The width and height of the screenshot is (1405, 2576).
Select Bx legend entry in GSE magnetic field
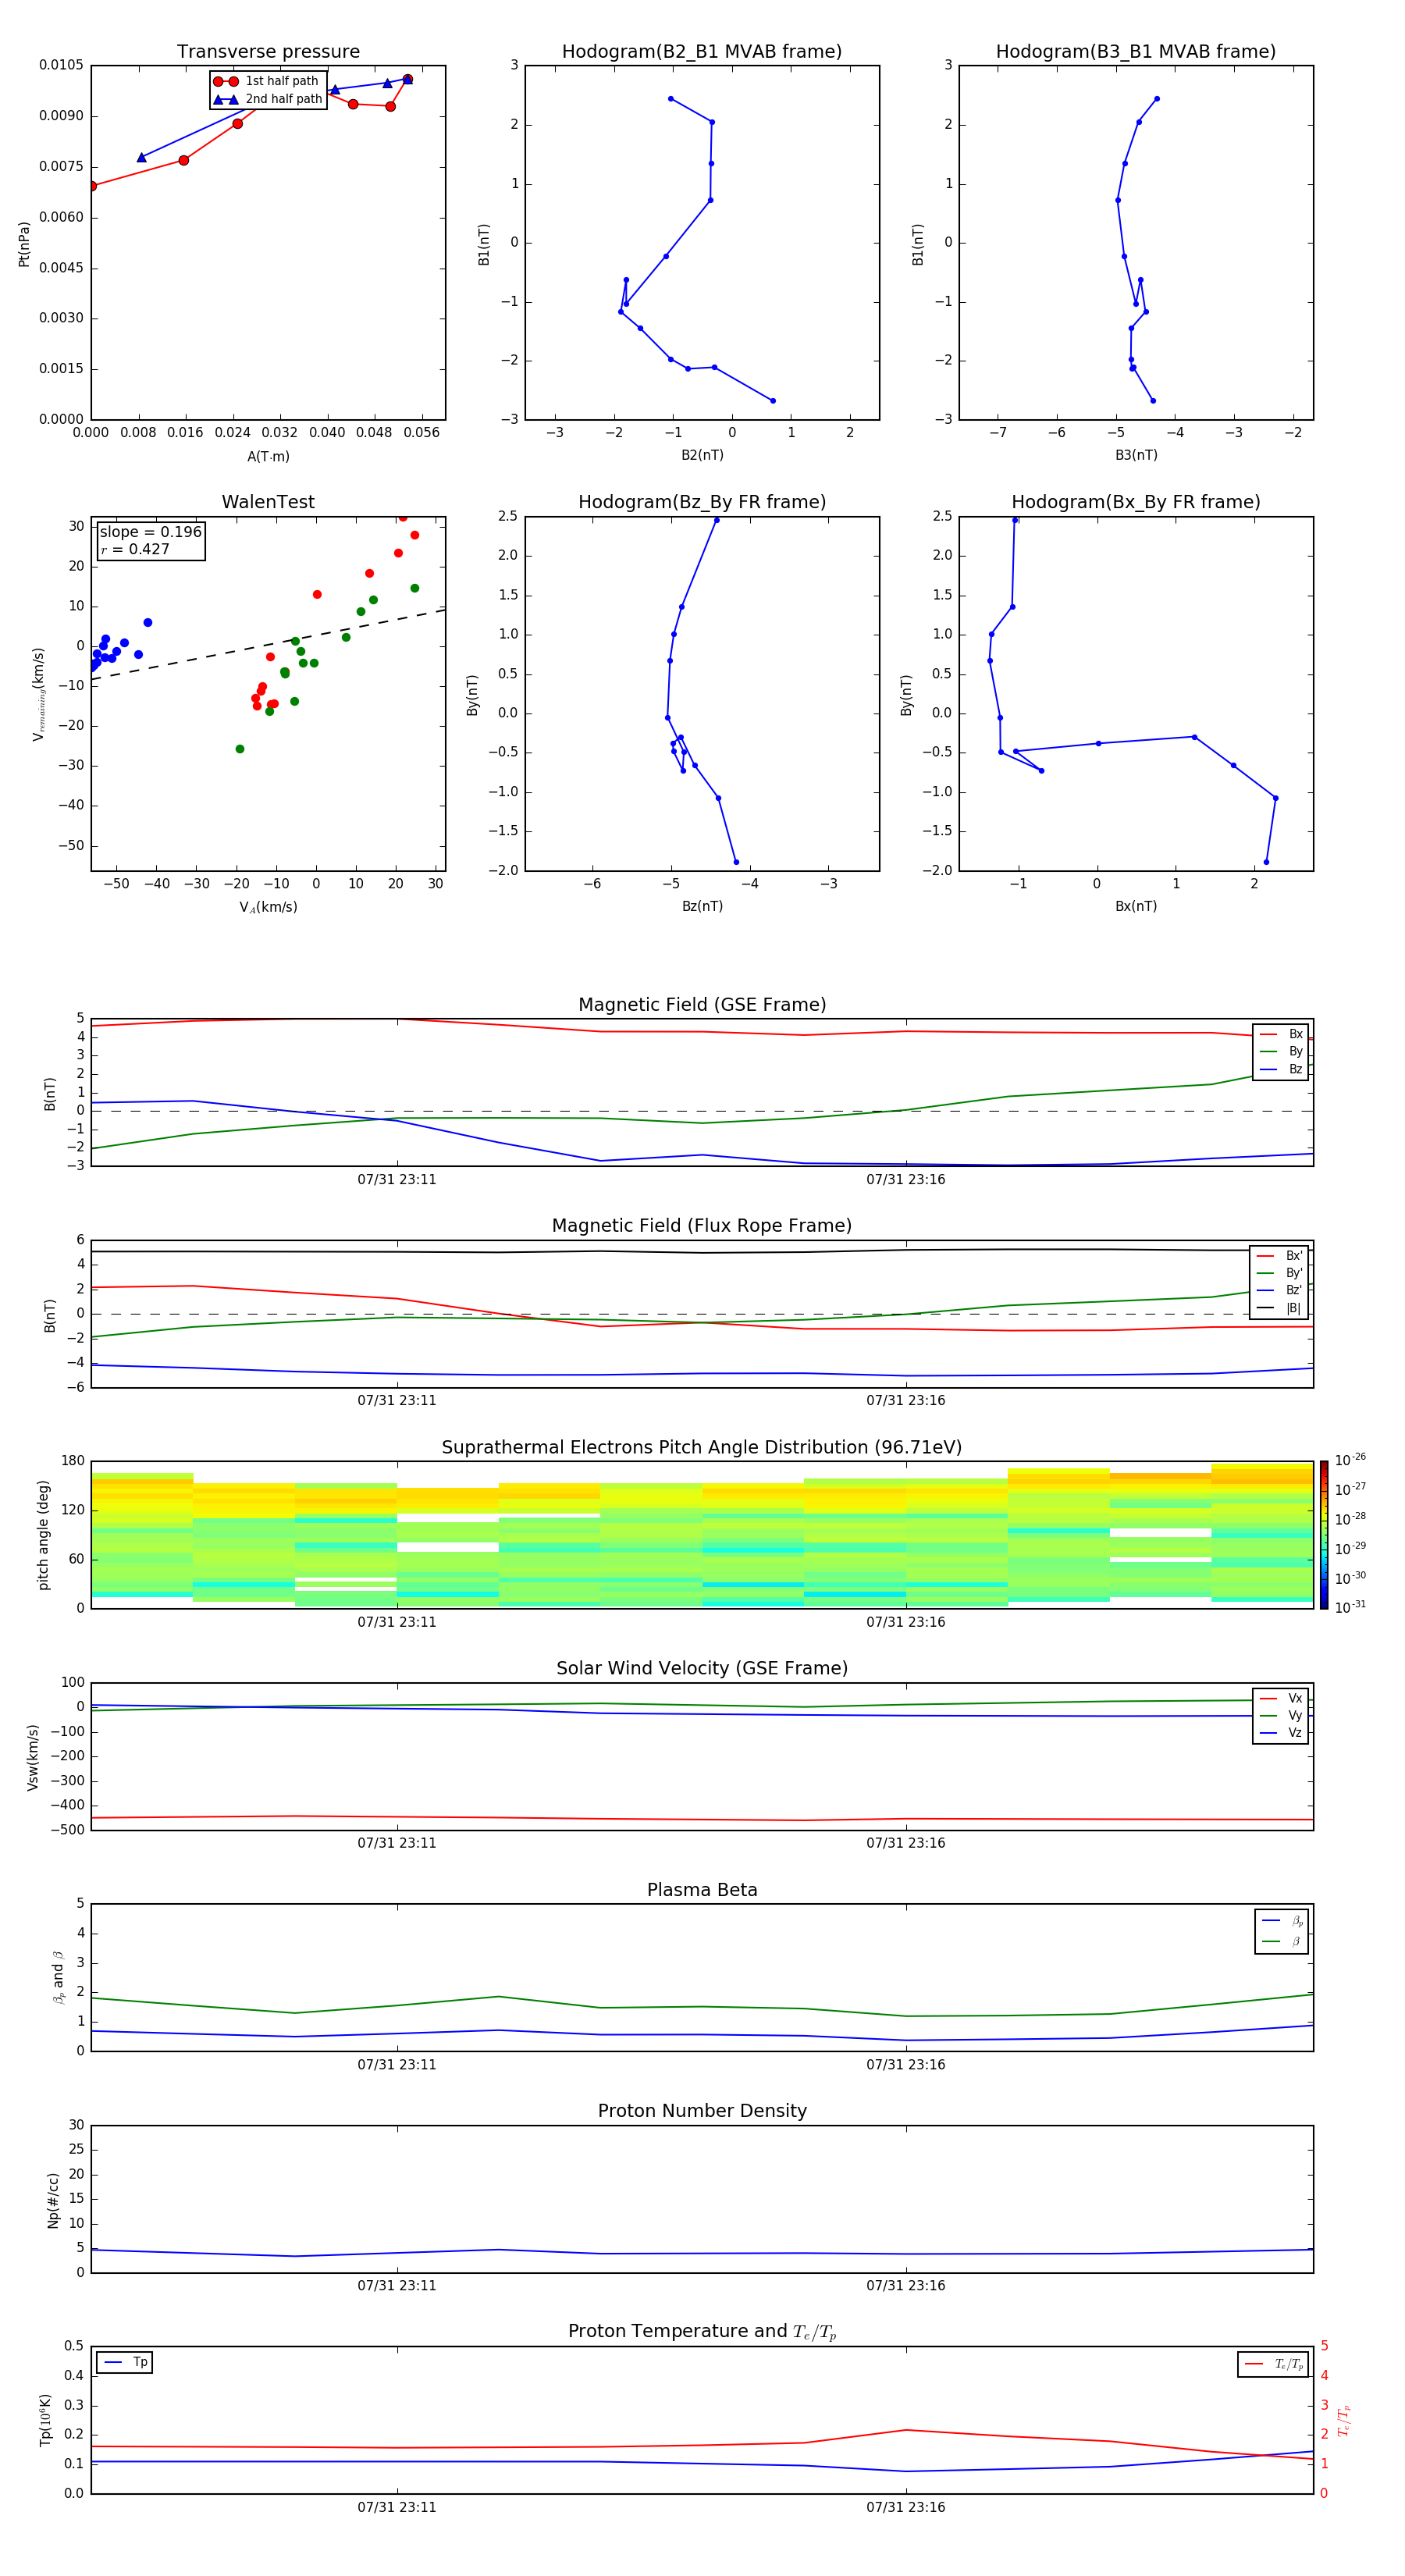point(1281,1034)
